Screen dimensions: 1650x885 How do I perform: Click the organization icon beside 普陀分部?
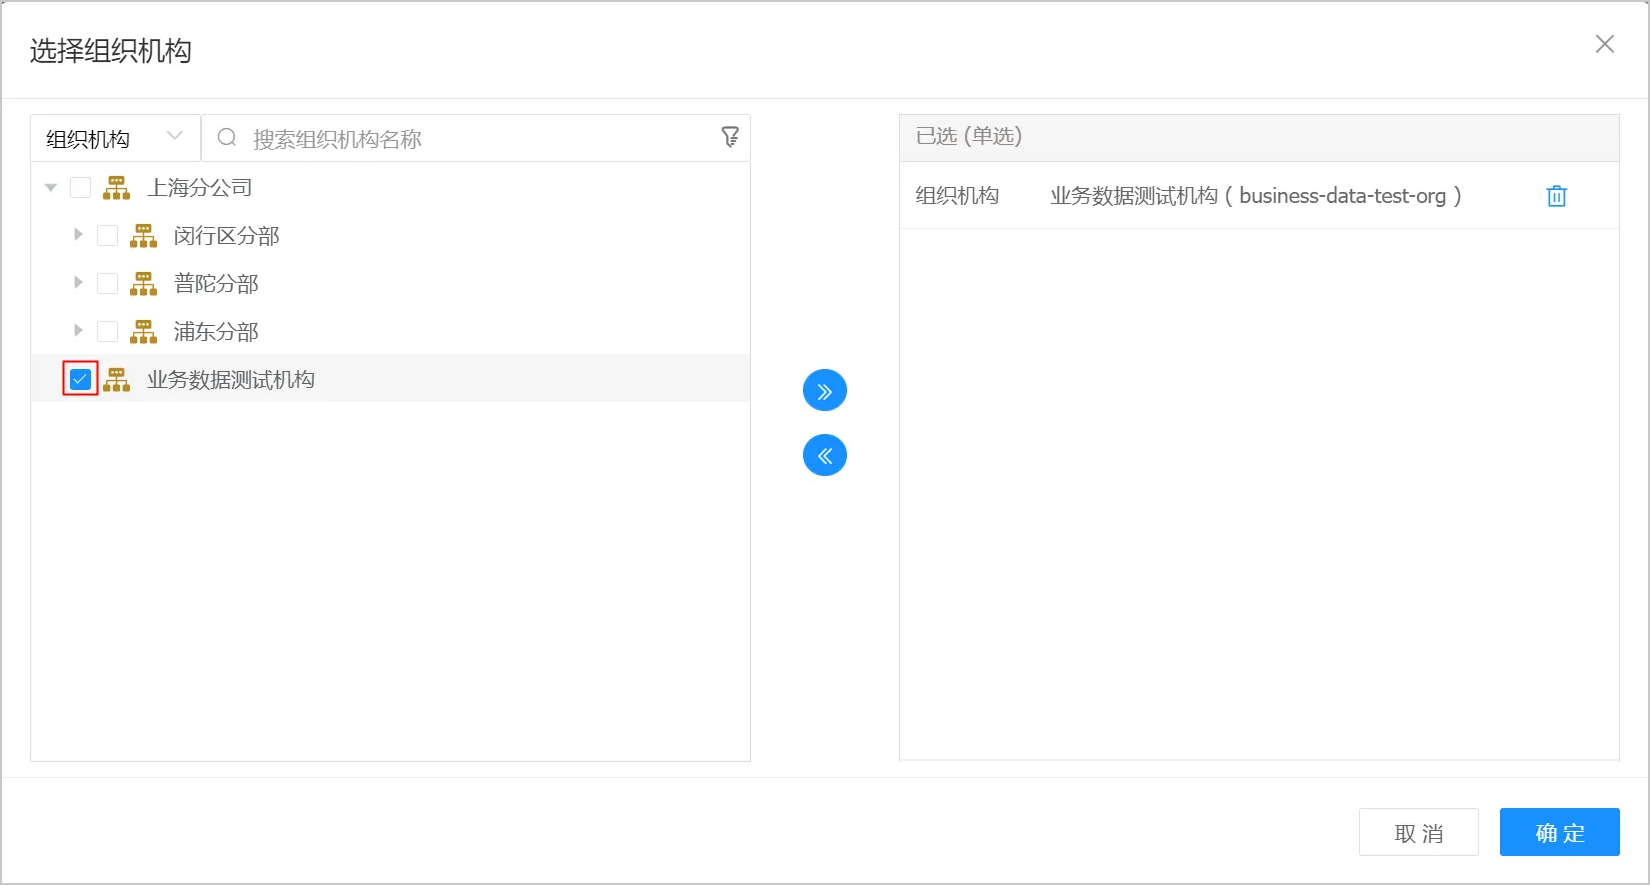pyautogui.click(x=143, y=284)
